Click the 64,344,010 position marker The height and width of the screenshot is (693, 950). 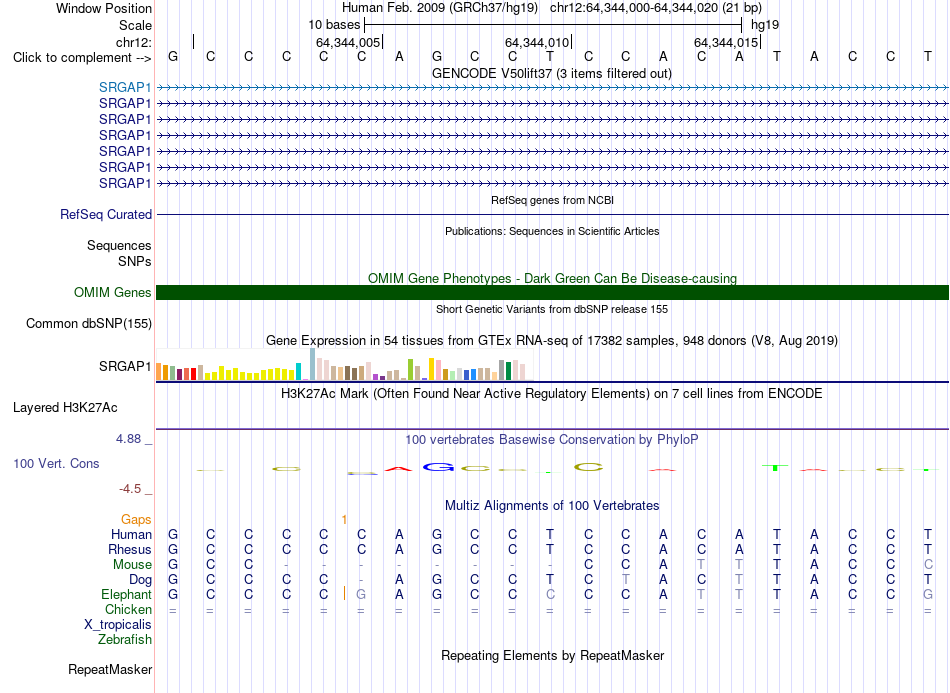537,42
